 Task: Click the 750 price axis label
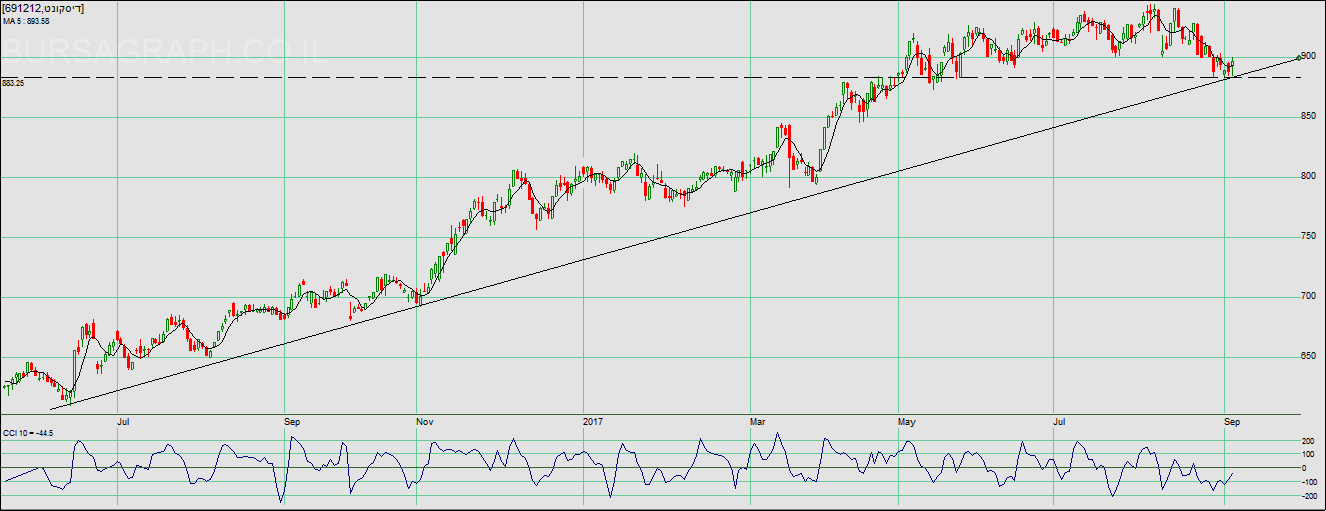1310,237
